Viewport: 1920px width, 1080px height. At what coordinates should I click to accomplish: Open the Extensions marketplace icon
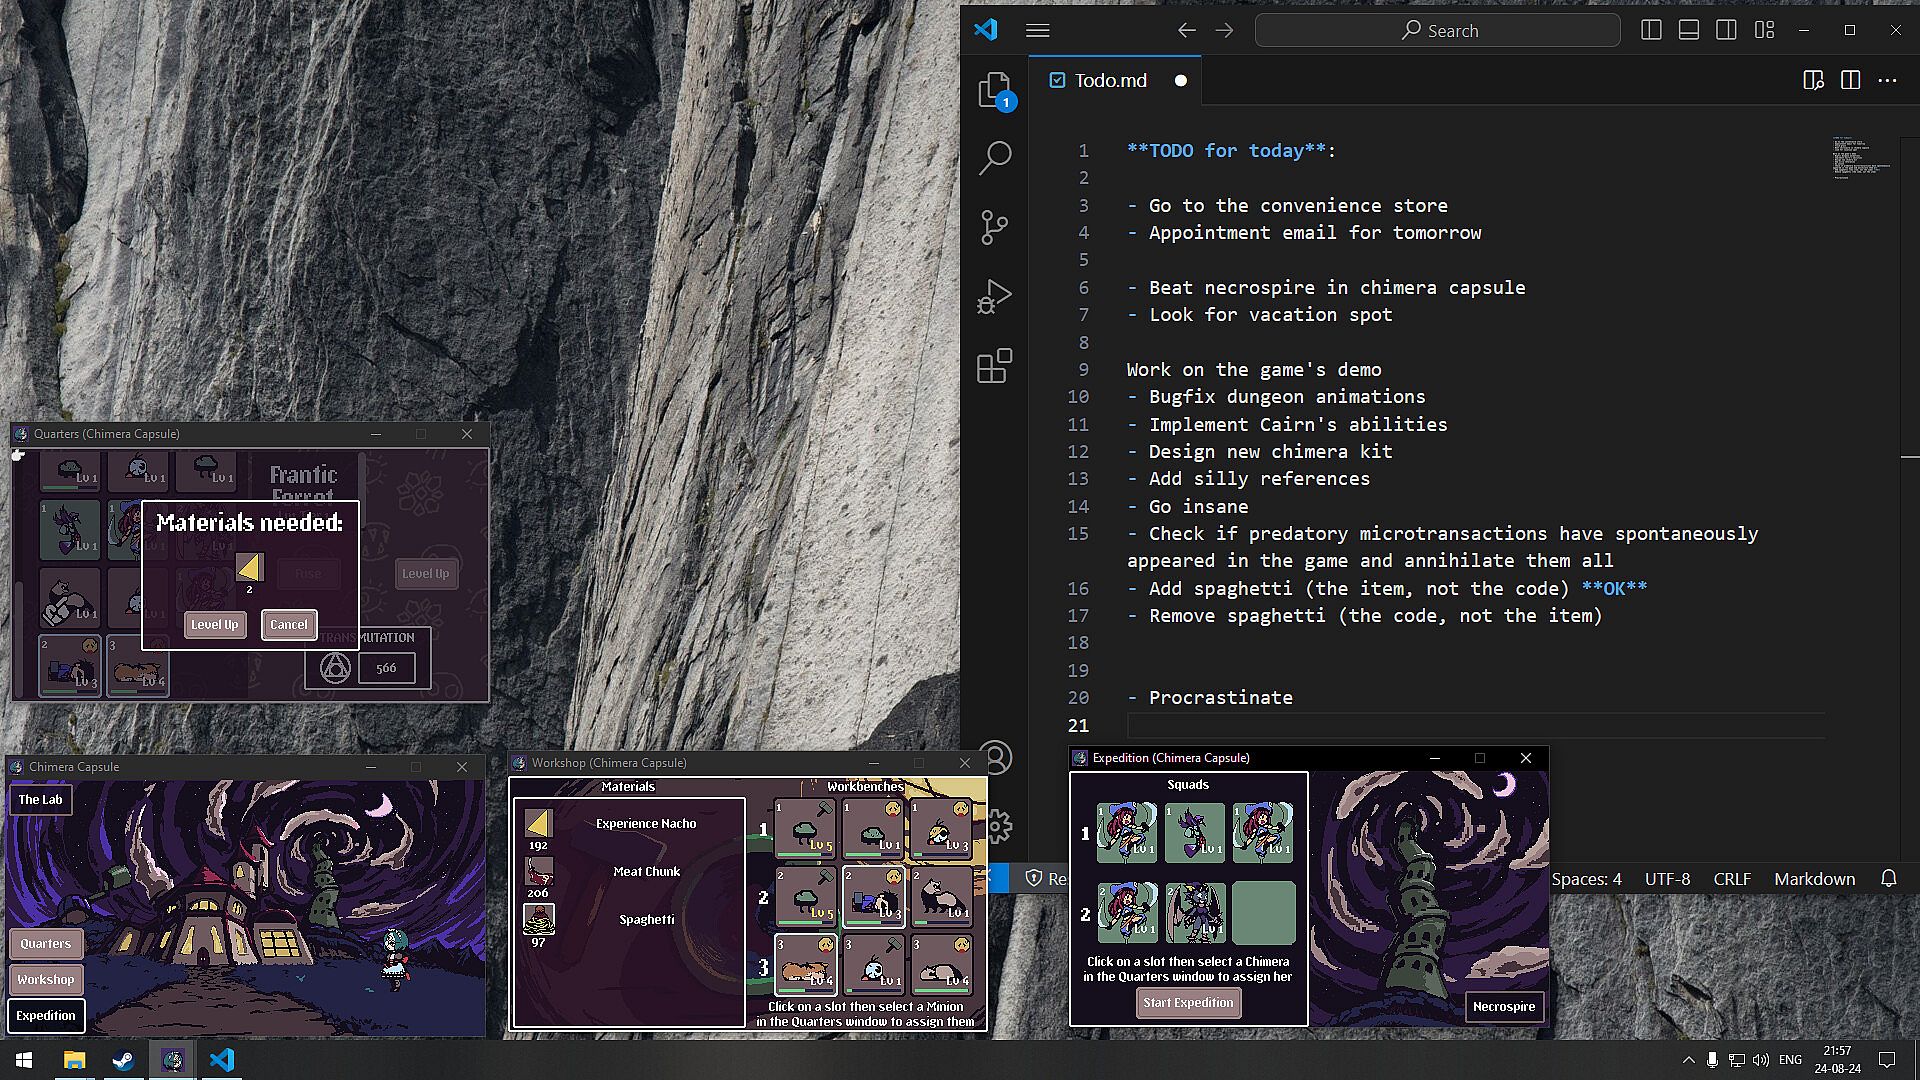[x=994, y=366]
